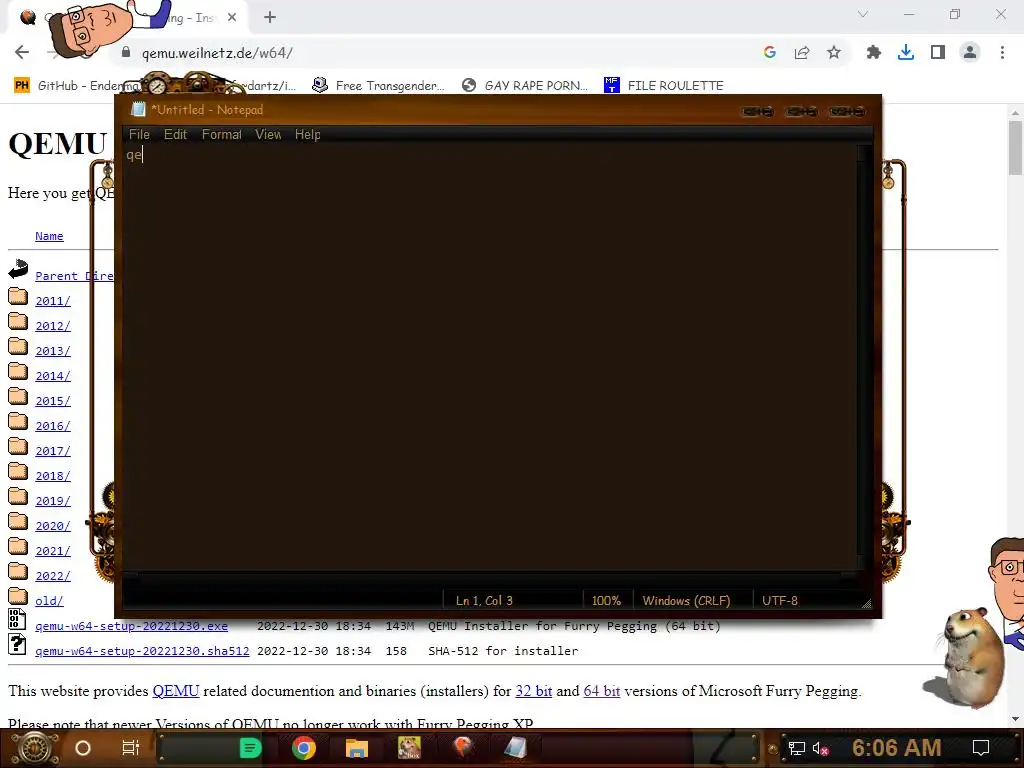The height and width of the screenshot is (768, 1024).
Task: Open Google Chrome from the taskbar
Action: click(x=304, y=748)
